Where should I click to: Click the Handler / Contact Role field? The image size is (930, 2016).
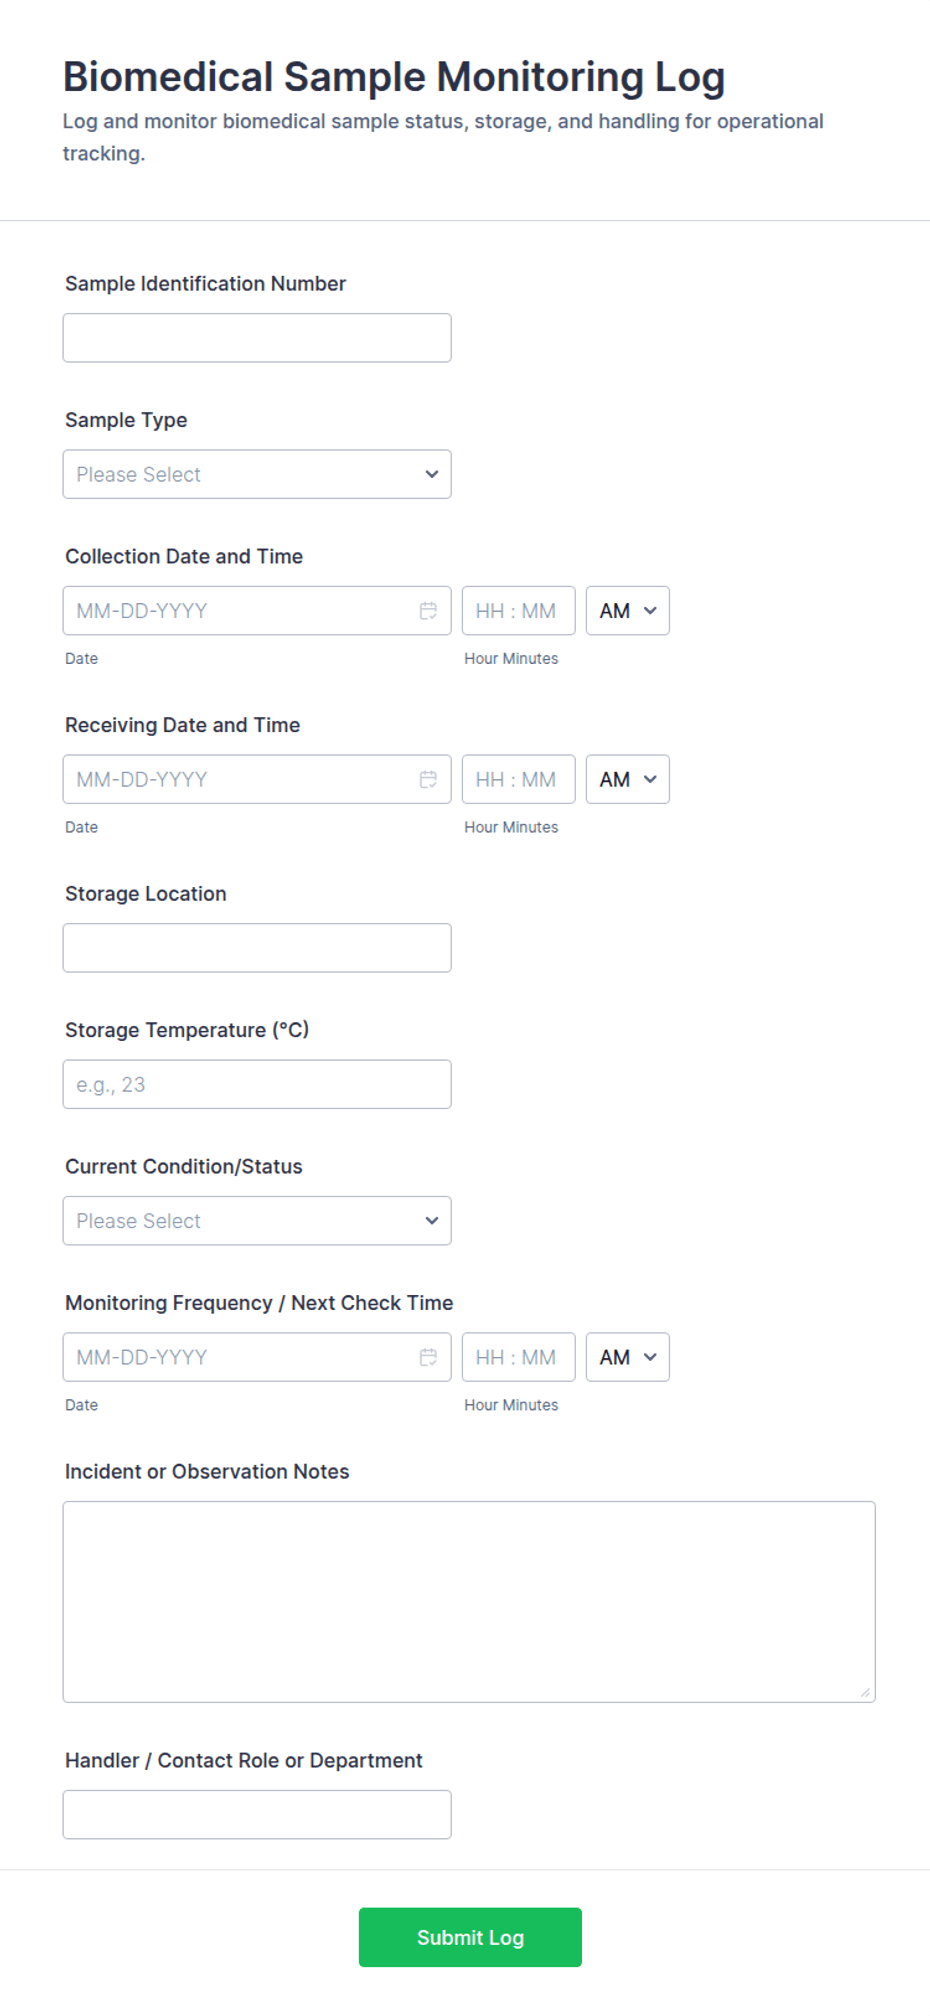257,1815
